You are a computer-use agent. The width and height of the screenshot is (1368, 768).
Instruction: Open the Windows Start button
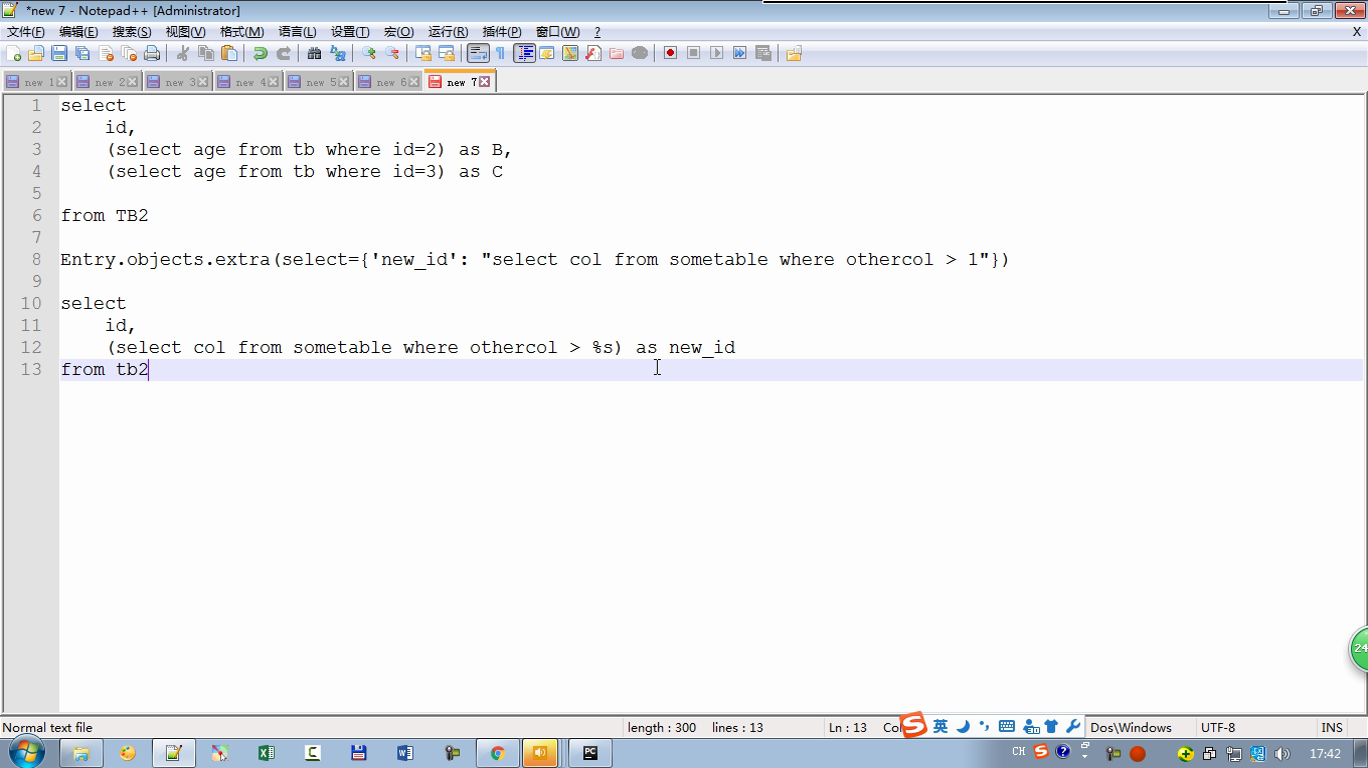(25, 752)
